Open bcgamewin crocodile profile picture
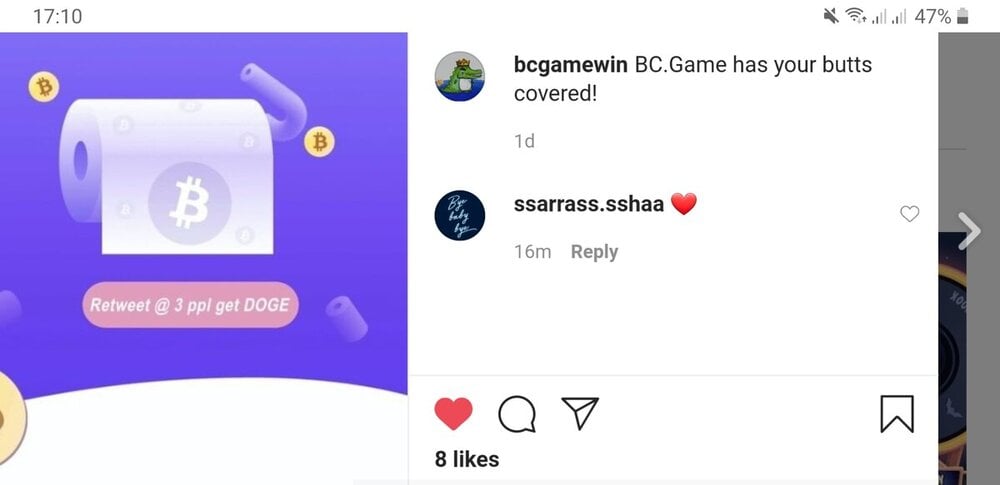The image size is (1000, 485). (459, 77)
